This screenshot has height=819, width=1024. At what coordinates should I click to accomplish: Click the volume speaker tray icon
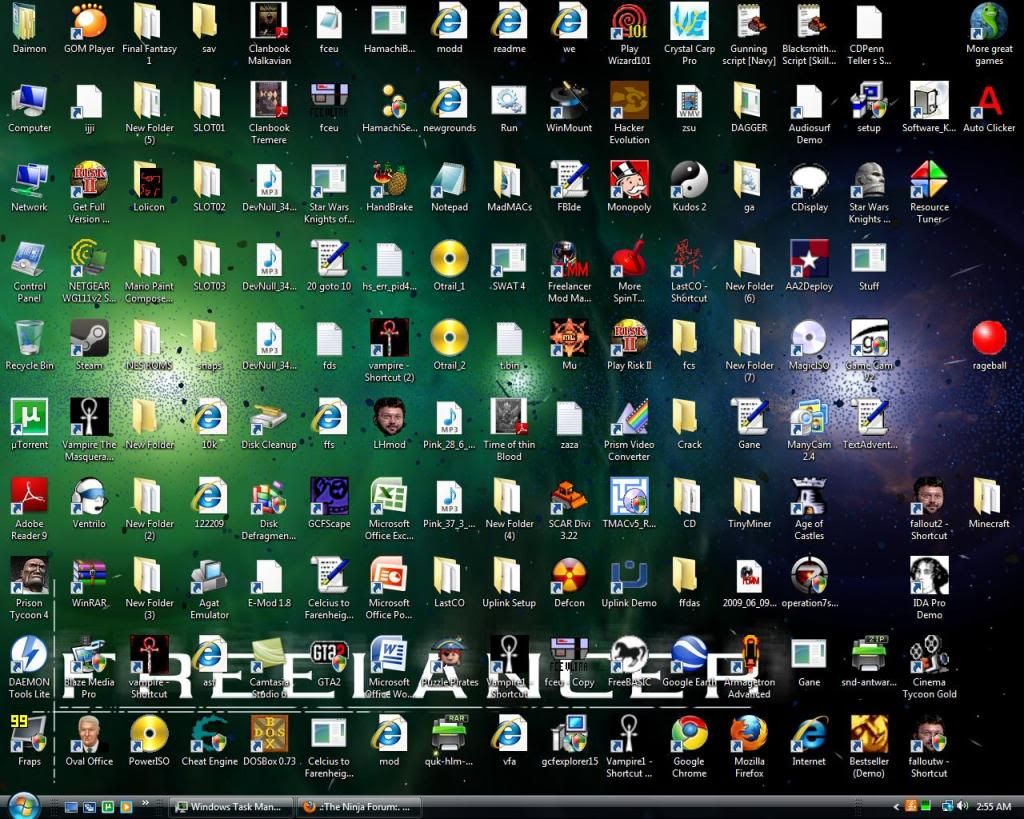coord(961,807)
